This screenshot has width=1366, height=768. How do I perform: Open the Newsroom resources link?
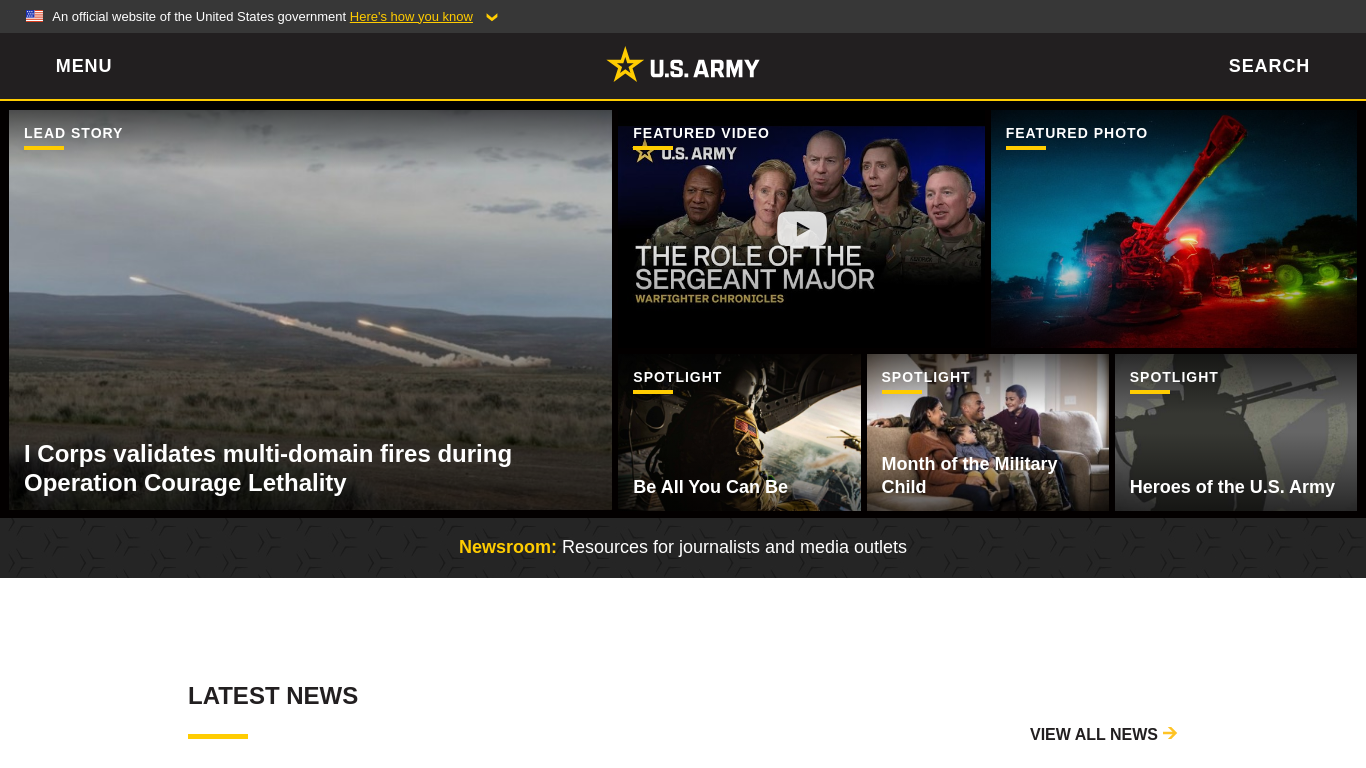[x=683, y=547]
